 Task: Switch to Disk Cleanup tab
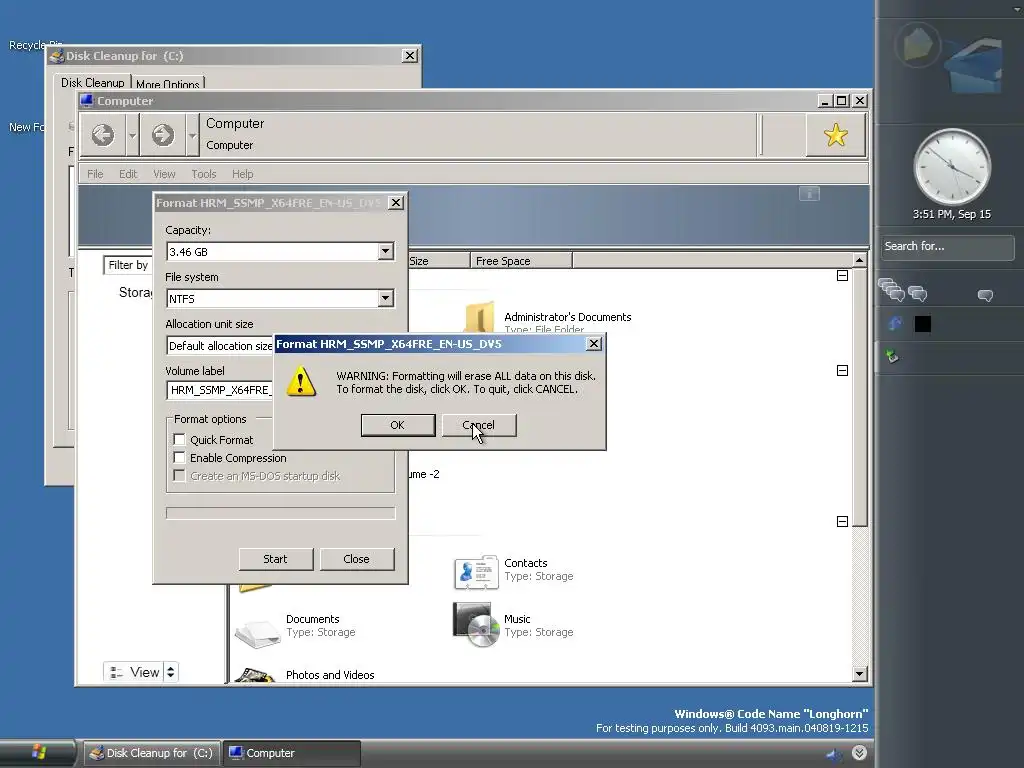93,82
